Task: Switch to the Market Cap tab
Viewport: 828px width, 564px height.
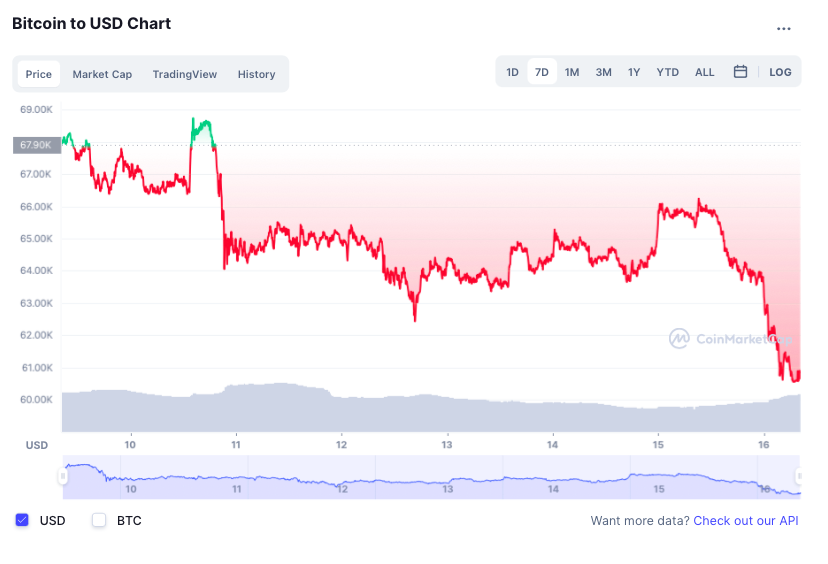Action: pyautogui.click(x=102, y=74)
